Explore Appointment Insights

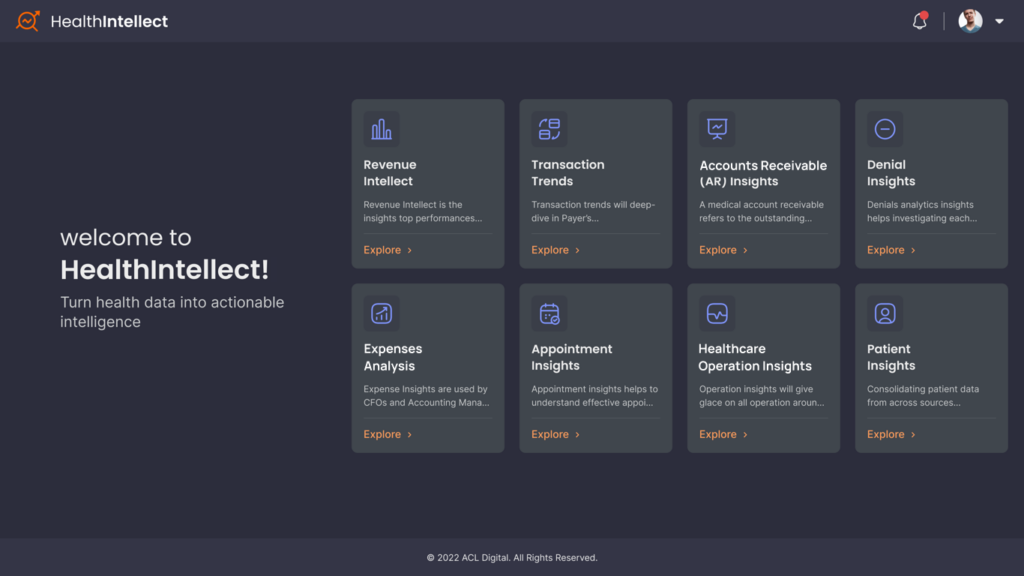pyautogui.click(x=556, y=434)
